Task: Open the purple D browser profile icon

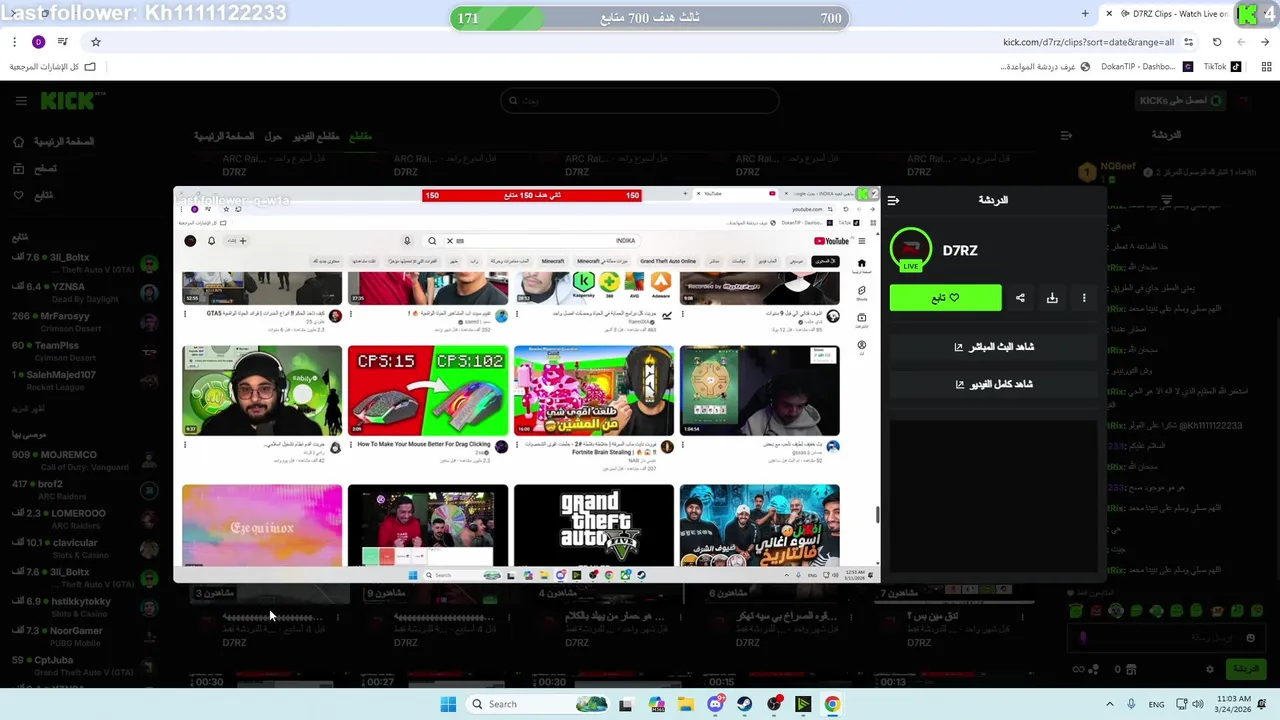Action: [x=38, y=42]
